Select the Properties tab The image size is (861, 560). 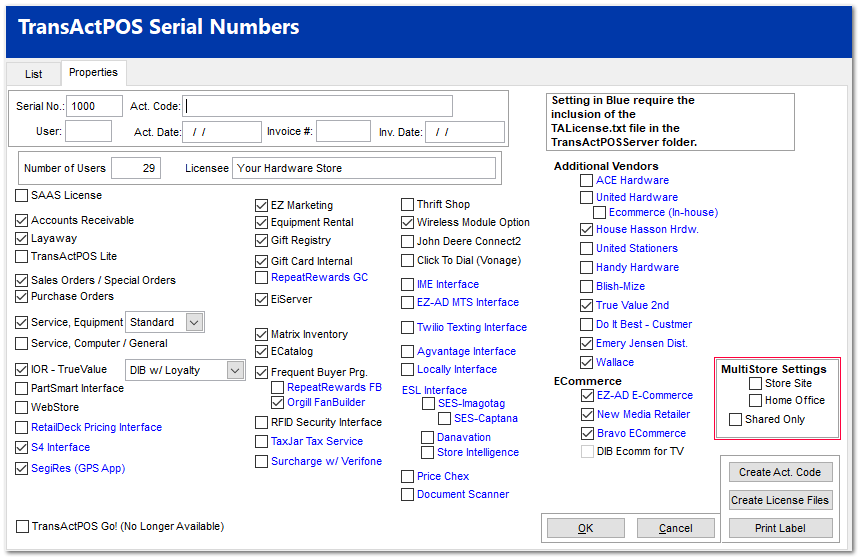click(93, 72)
